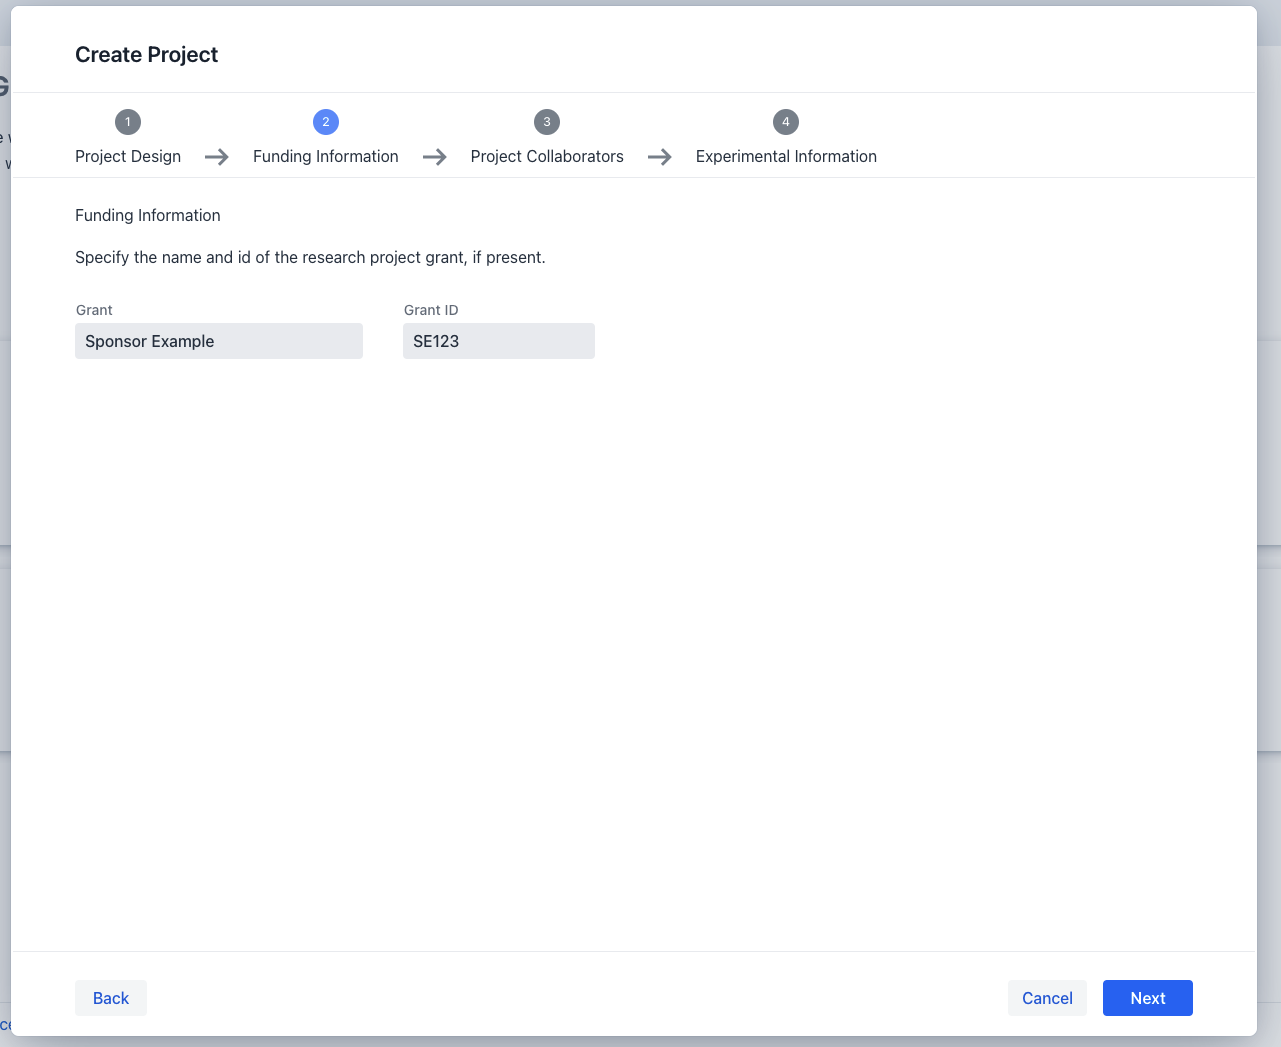Click the step 1 circle icon
The width and height of the screenshot is (1281, 1047).
(x=128, y=122)
